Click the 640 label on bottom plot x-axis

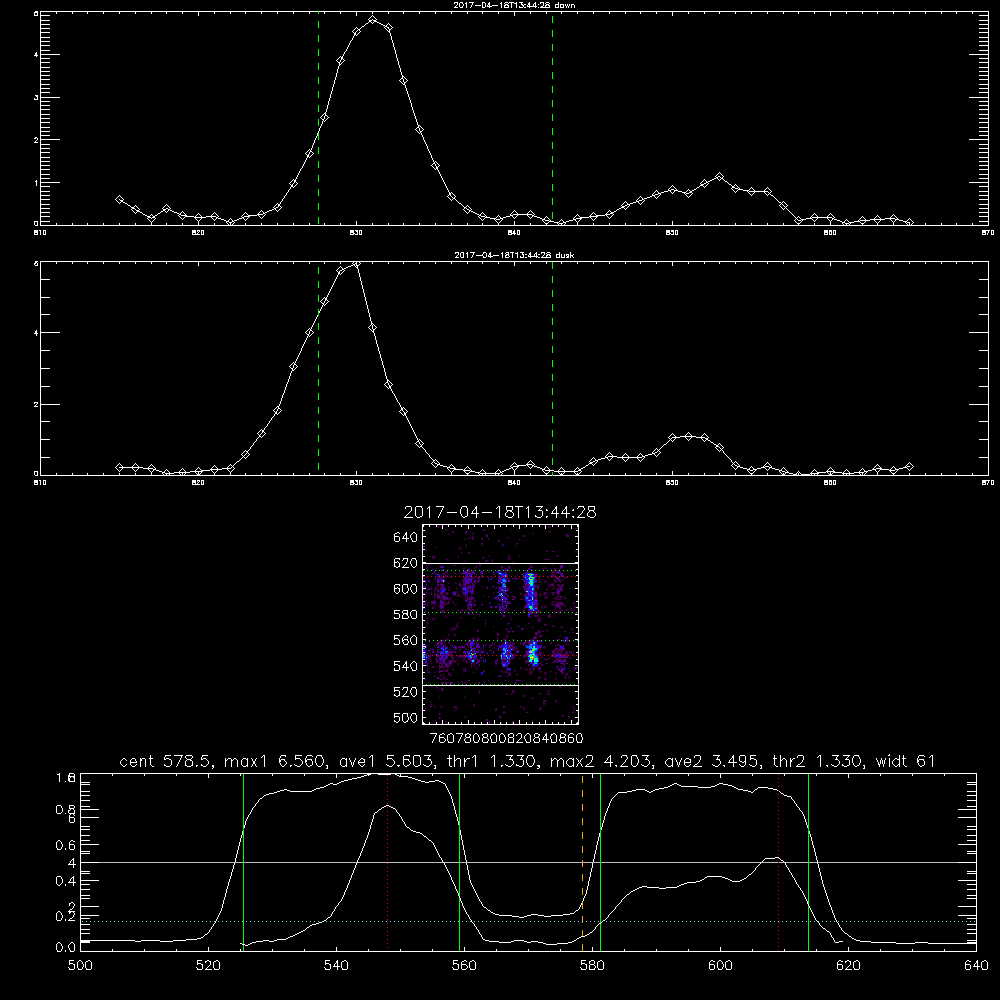coord(976,966)
